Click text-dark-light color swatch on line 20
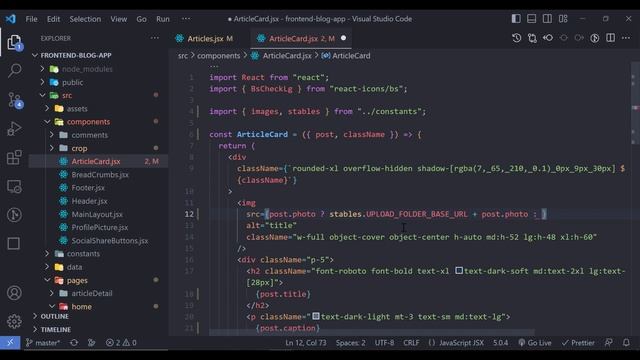The height and width of the screenshot is (360, 640). (x=316, y=316)
